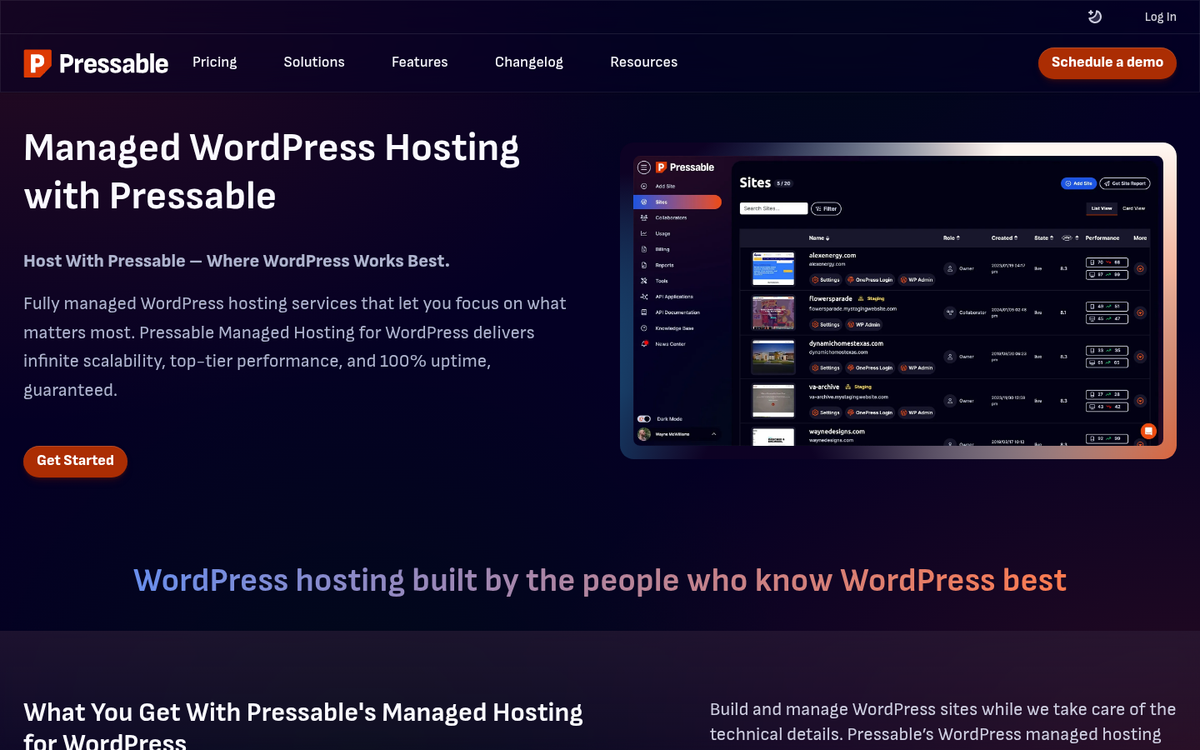Viewport: 1200px width, 750px height.
Task: Click Schedule a demo
Action: (x=1107, y=62)
